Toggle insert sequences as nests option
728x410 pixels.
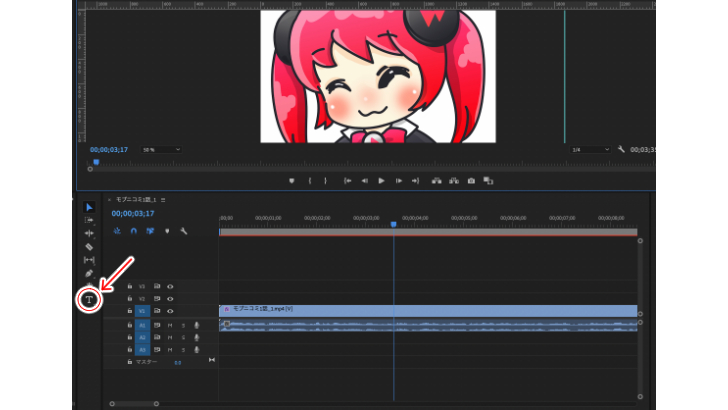coord(117,231)
